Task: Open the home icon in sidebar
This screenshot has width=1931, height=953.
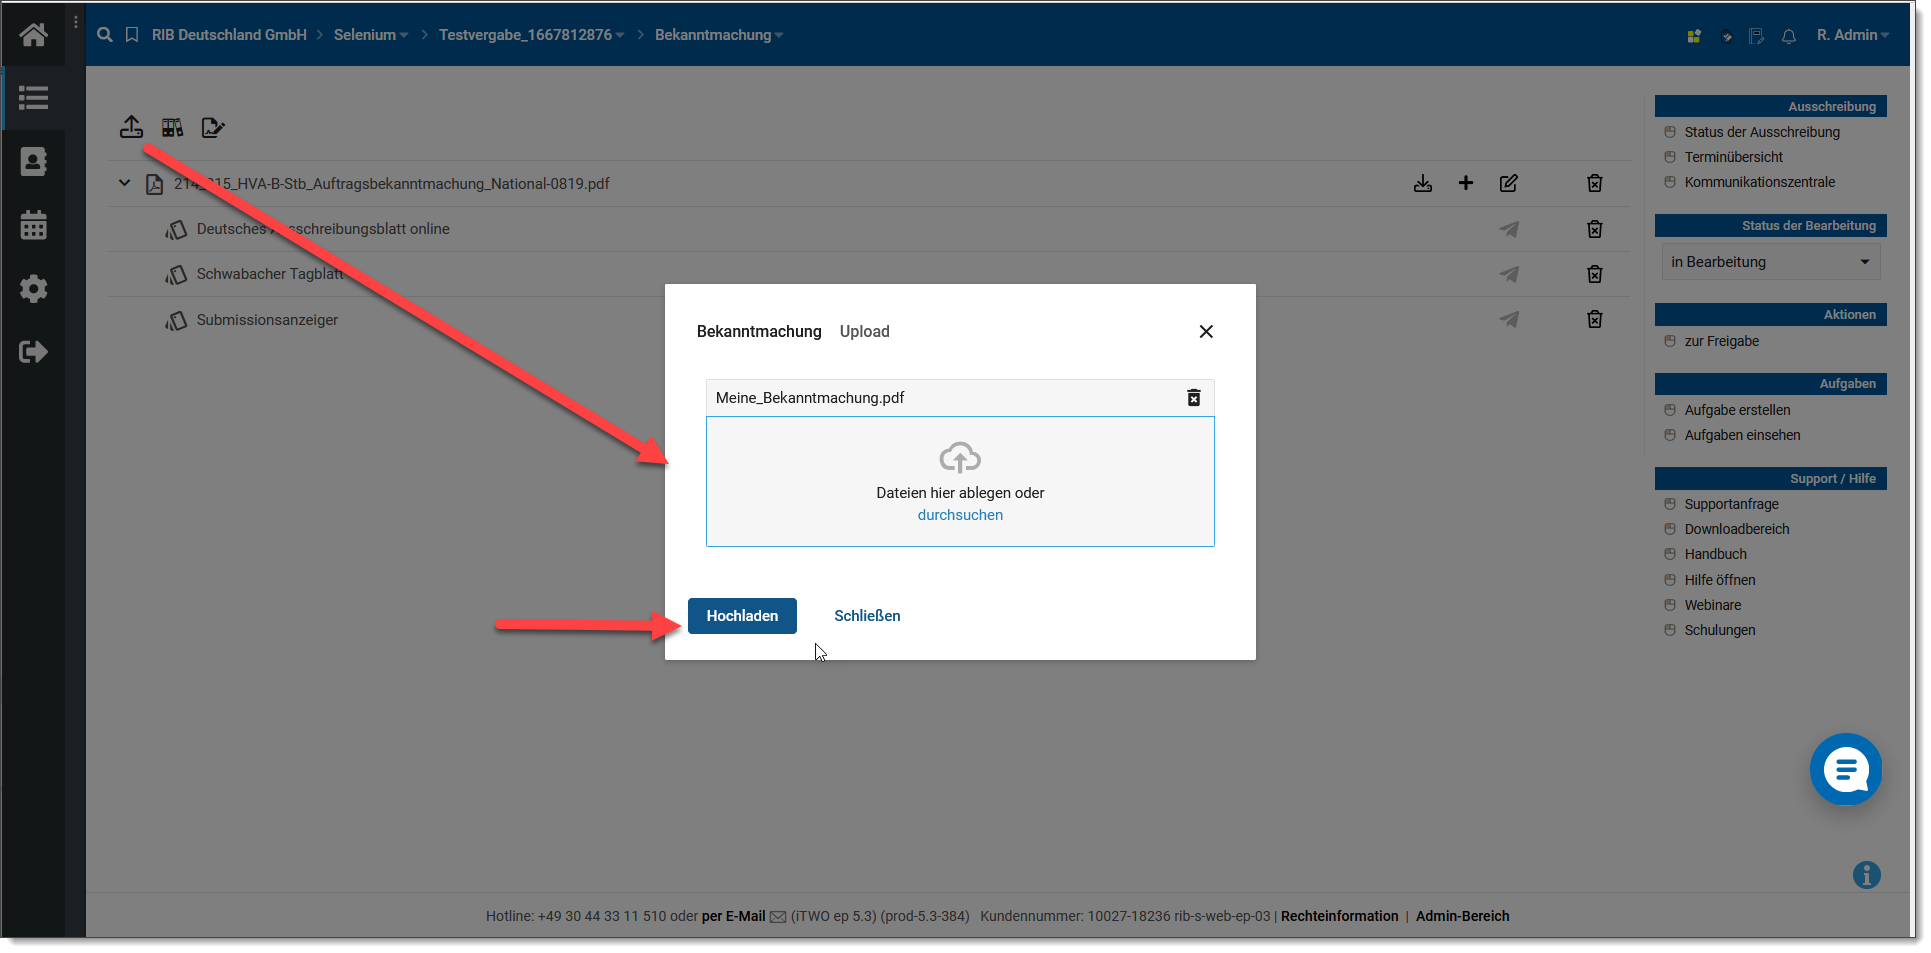Action: click(33, 35)
